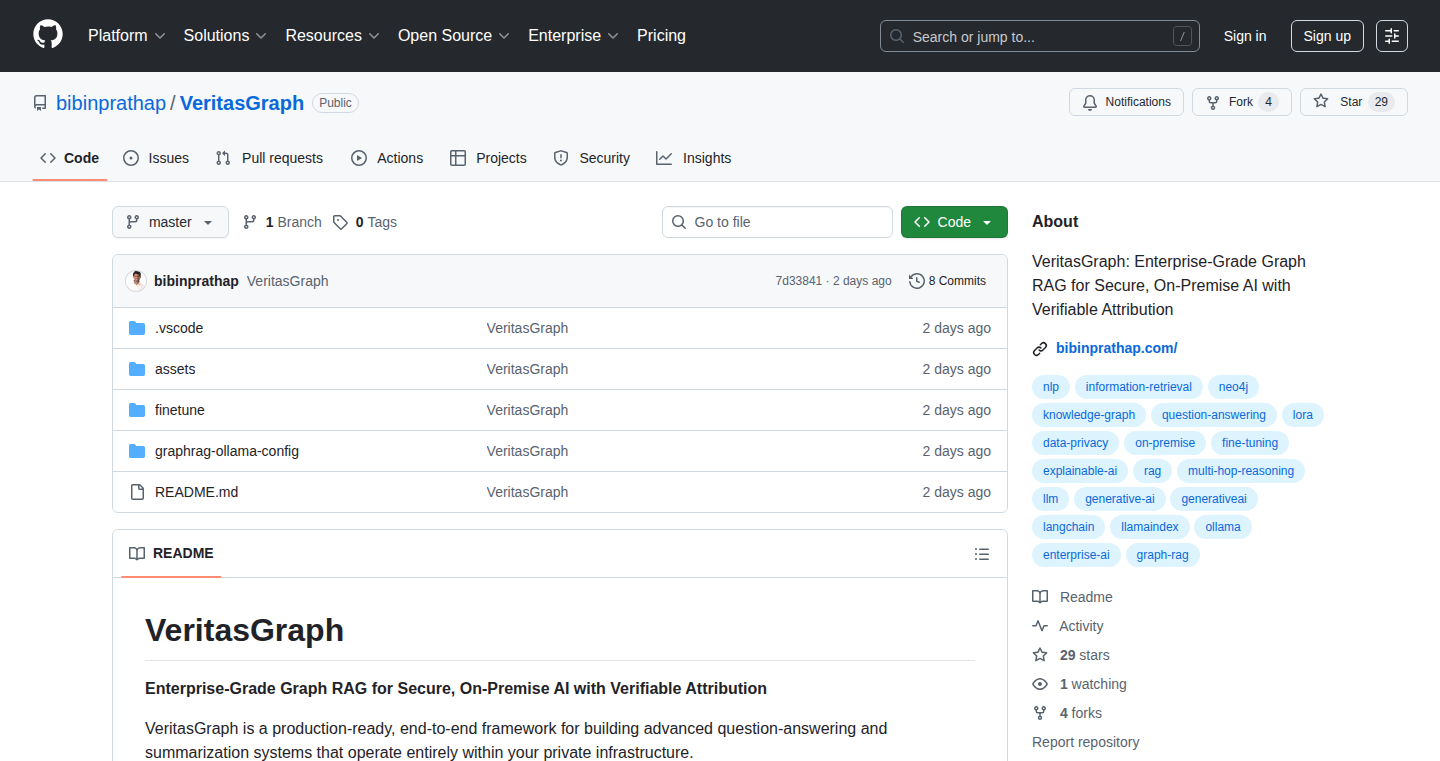Click the history clock icon next to 8 Commits
This screenshot has height=761, width=1440.
916,281
